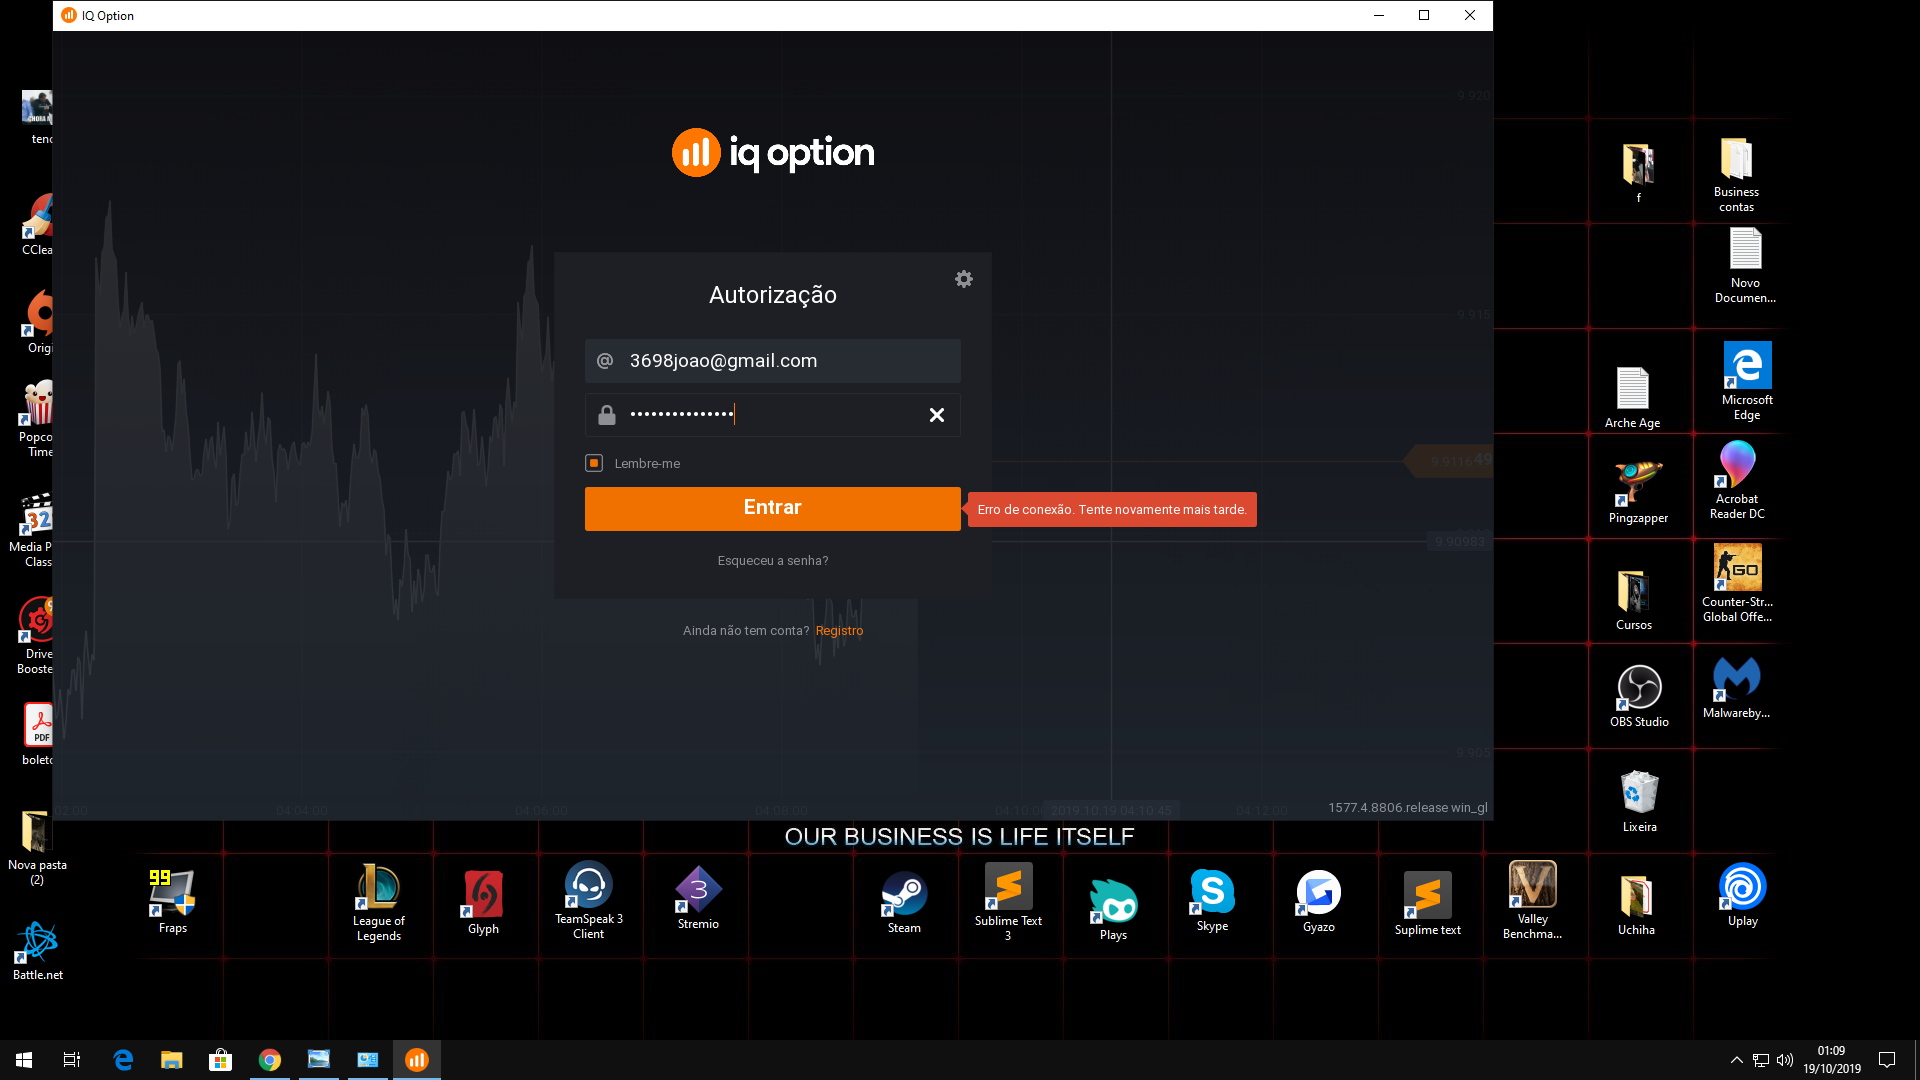This screenshot has width=1920, height=1080.
Task: Click the IQ Option taskbar icon
Action: pos(417,1060)
